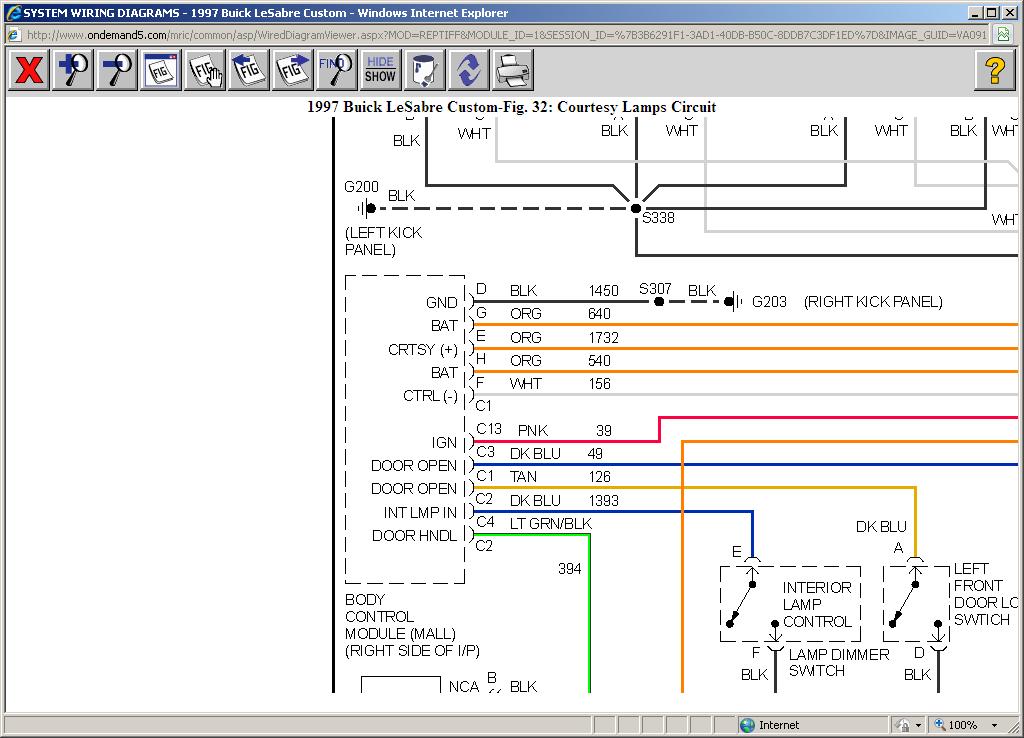The height and width of the screenshot is (738, 1024).
Task: Expand the 100% zoom level dropdown
Action: click(x=994, y=725)
